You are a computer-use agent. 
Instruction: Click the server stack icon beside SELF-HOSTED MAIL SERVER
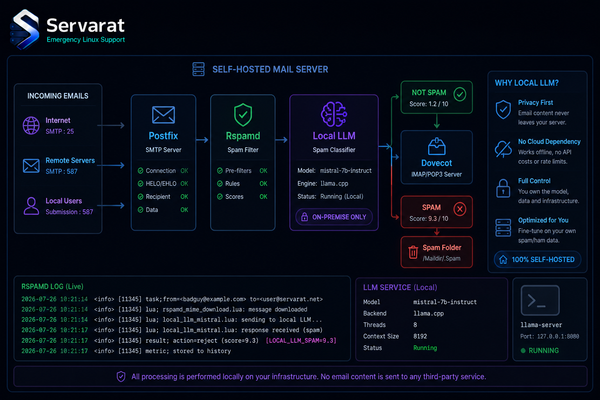pyautogui.click(x=198, y=69)
